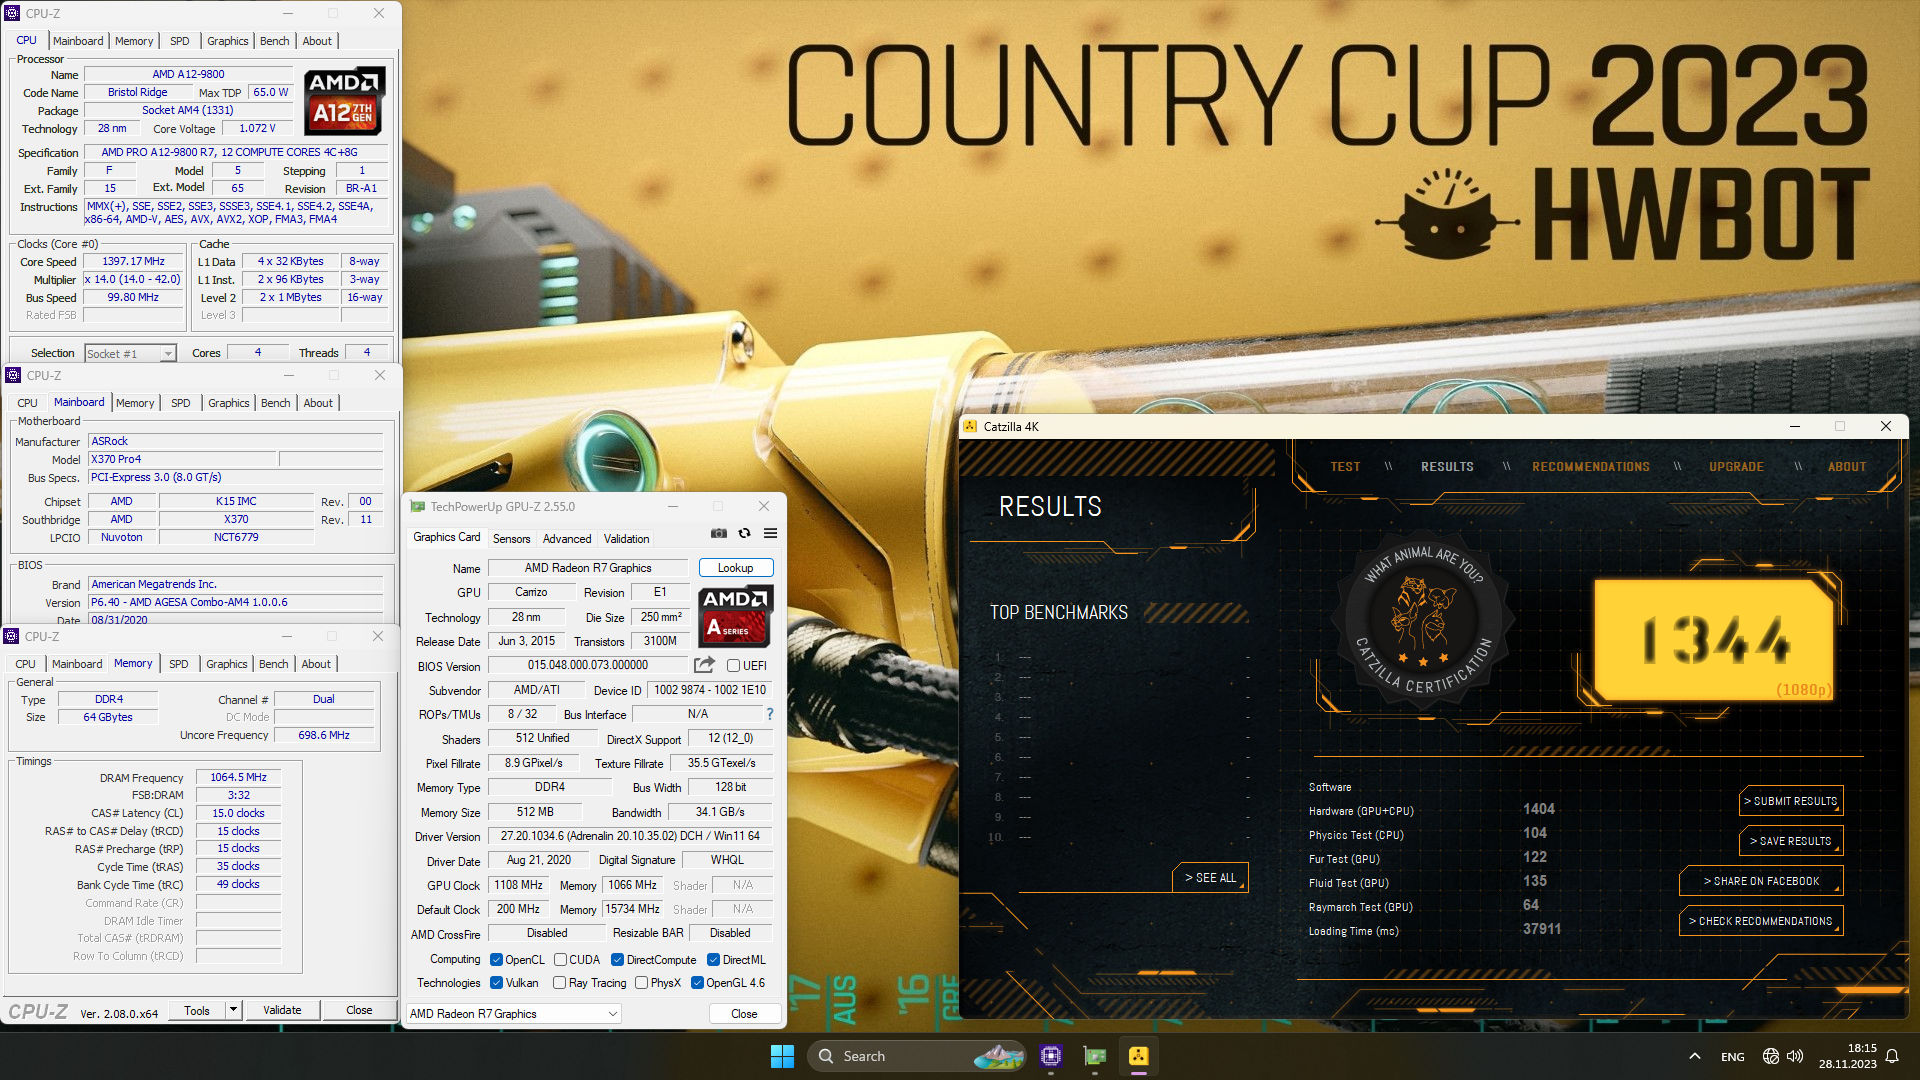Click the Lookup button in GPU-Z
The width and height of the screenshot is (1920, 1080).
tap(736, 568)
